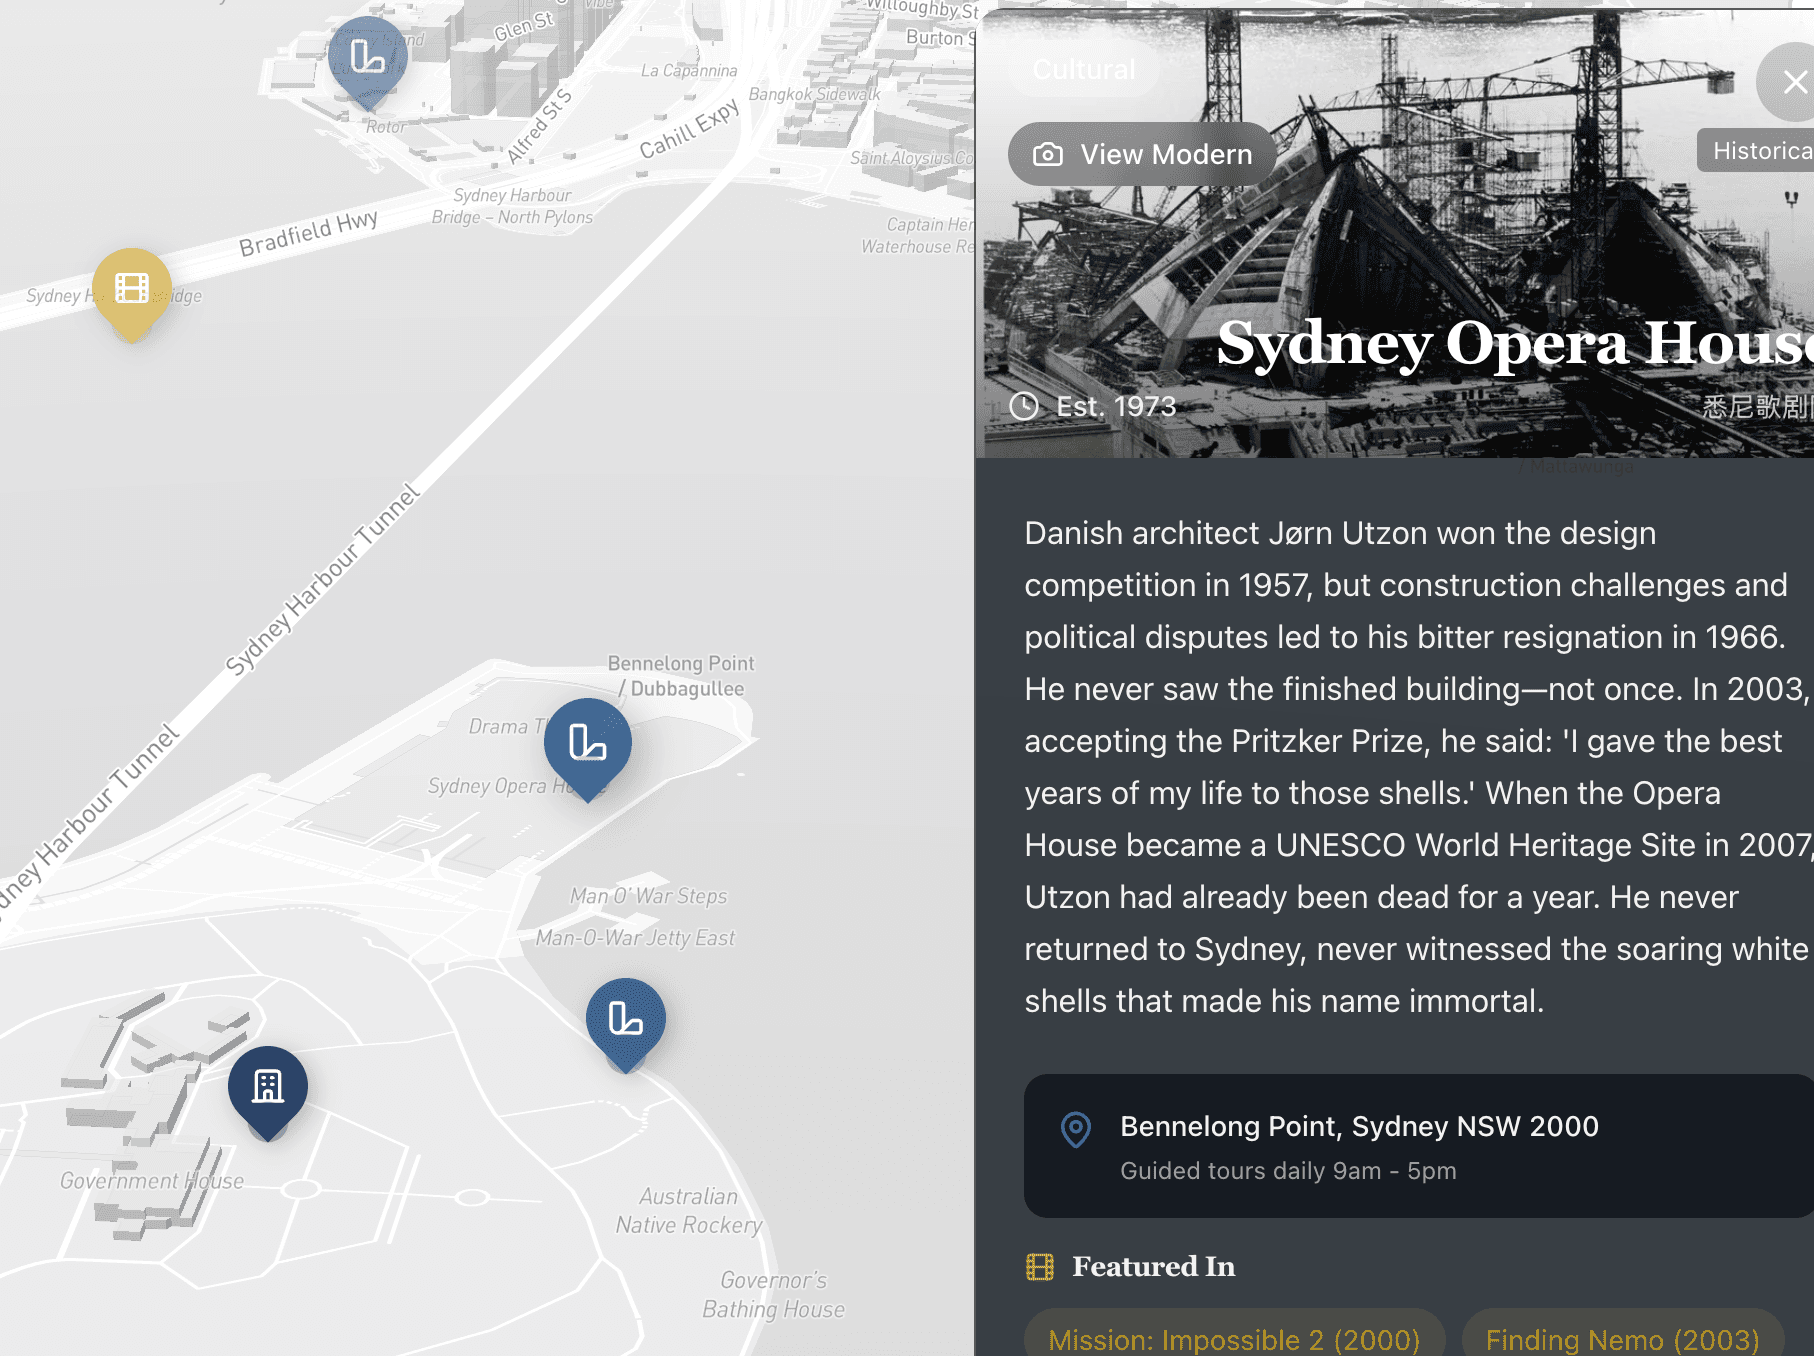The width and height of the screenshot is (1814, 1356).
Task: Select the blue landmark pin at Sydney Opera House
Action: click(x=588, y=743)
